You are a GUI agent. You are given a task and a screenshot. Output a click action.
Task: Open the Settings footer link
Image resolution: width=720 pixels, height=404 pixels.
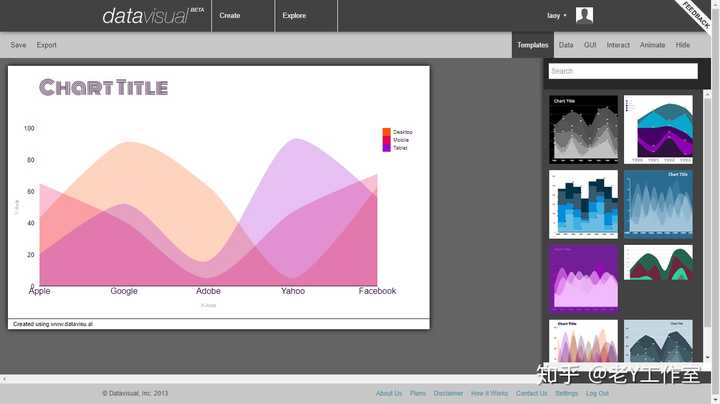pyautogui.click(x=567, y=393)
